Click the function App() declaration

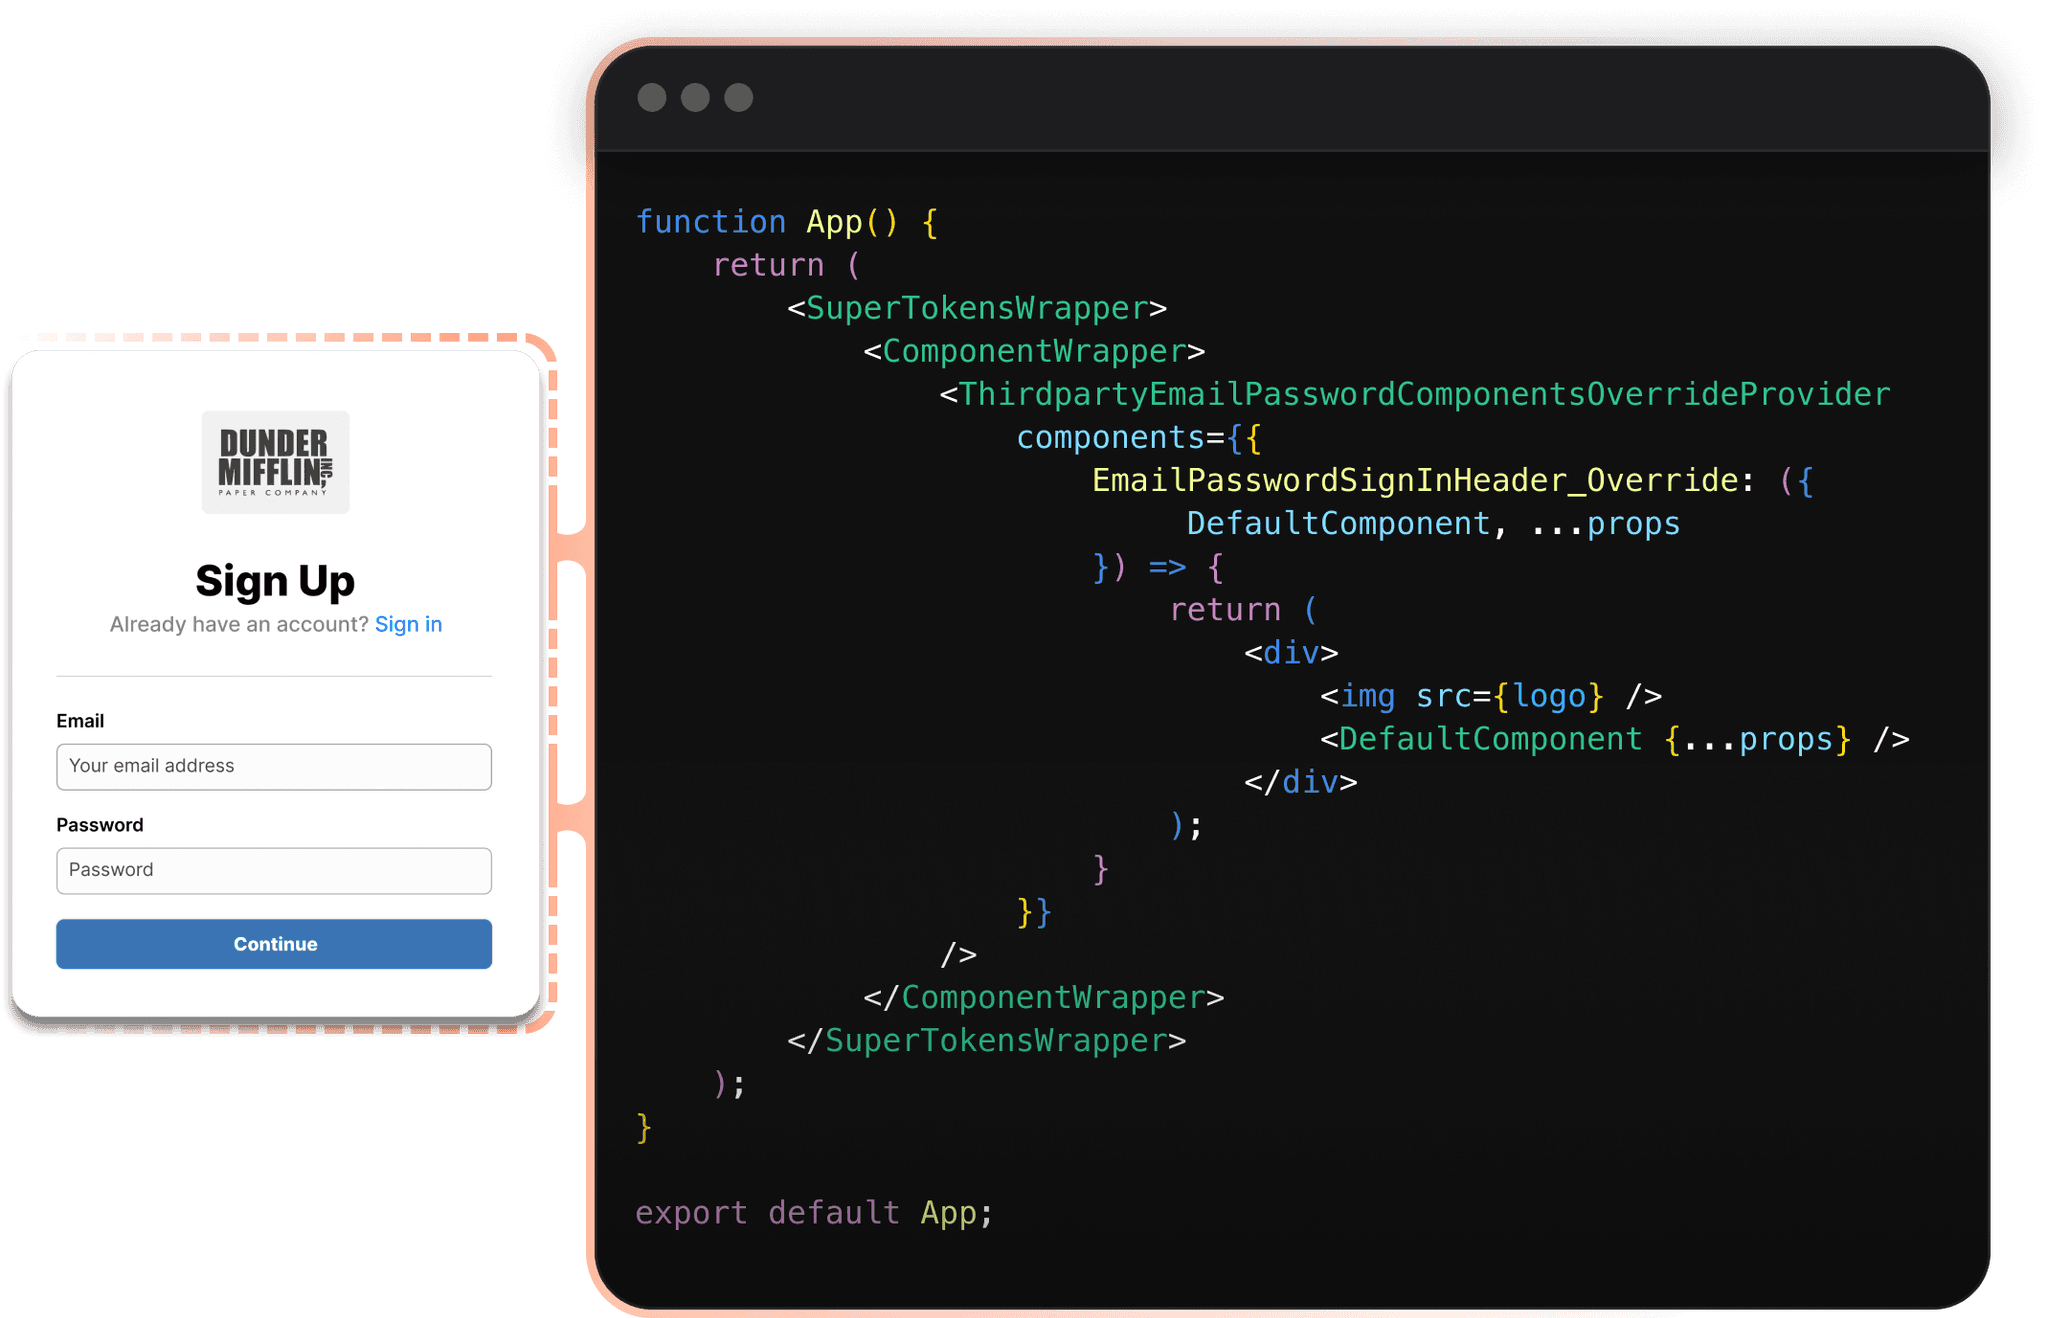785,221
